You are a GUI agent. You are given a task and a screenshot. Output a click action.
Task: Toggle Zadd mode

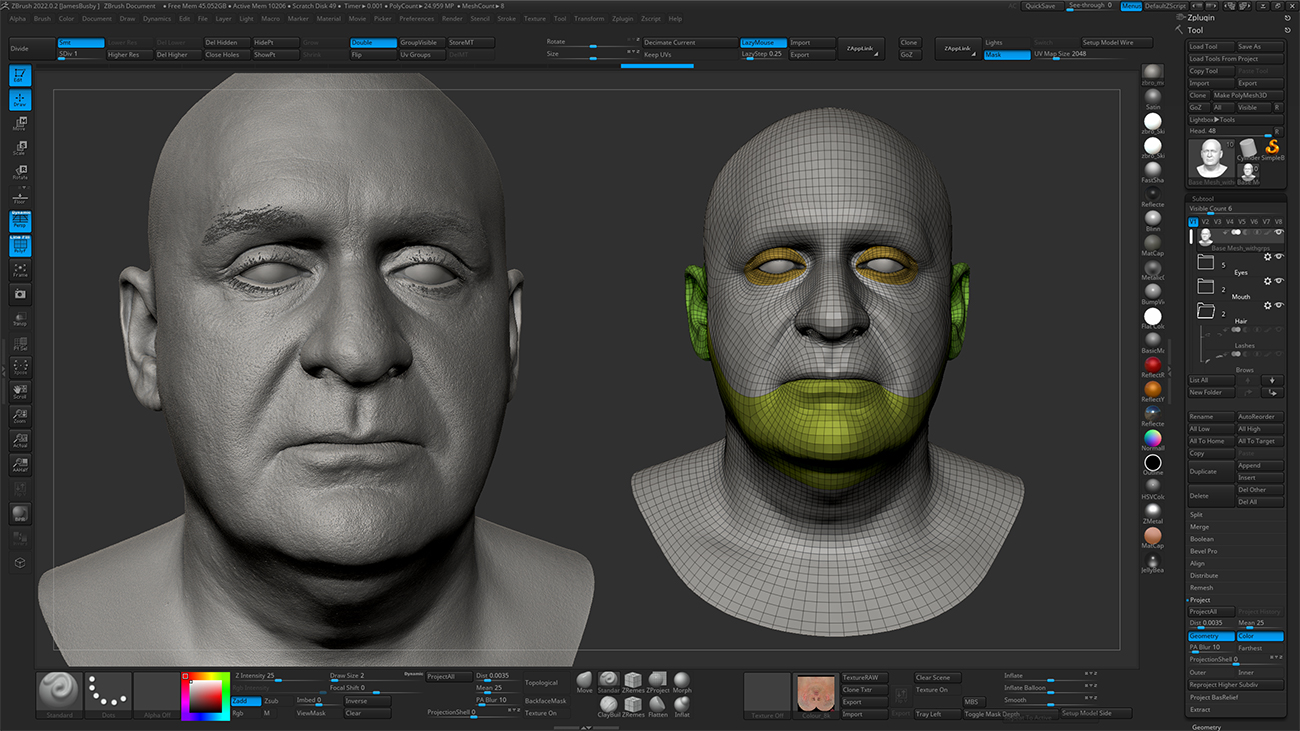coord(245,701)
